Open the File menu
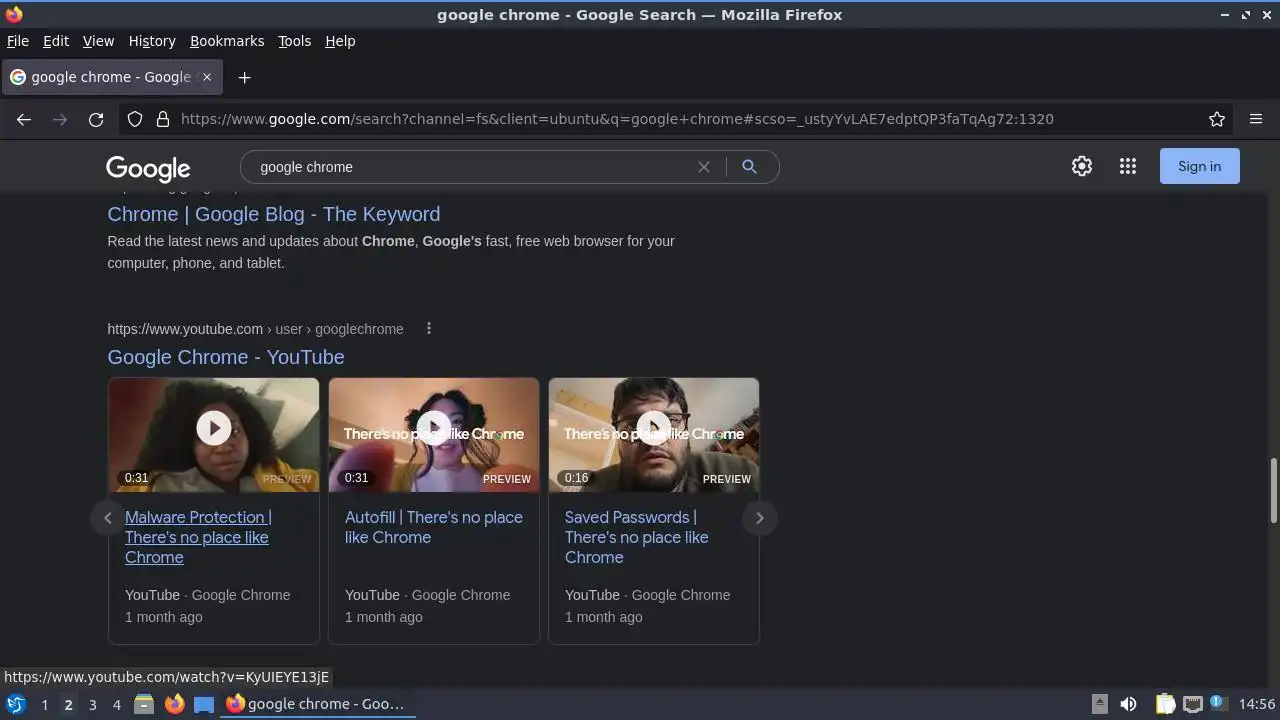The height and width of the screenshot is (720, 1280). pos(18,41)
